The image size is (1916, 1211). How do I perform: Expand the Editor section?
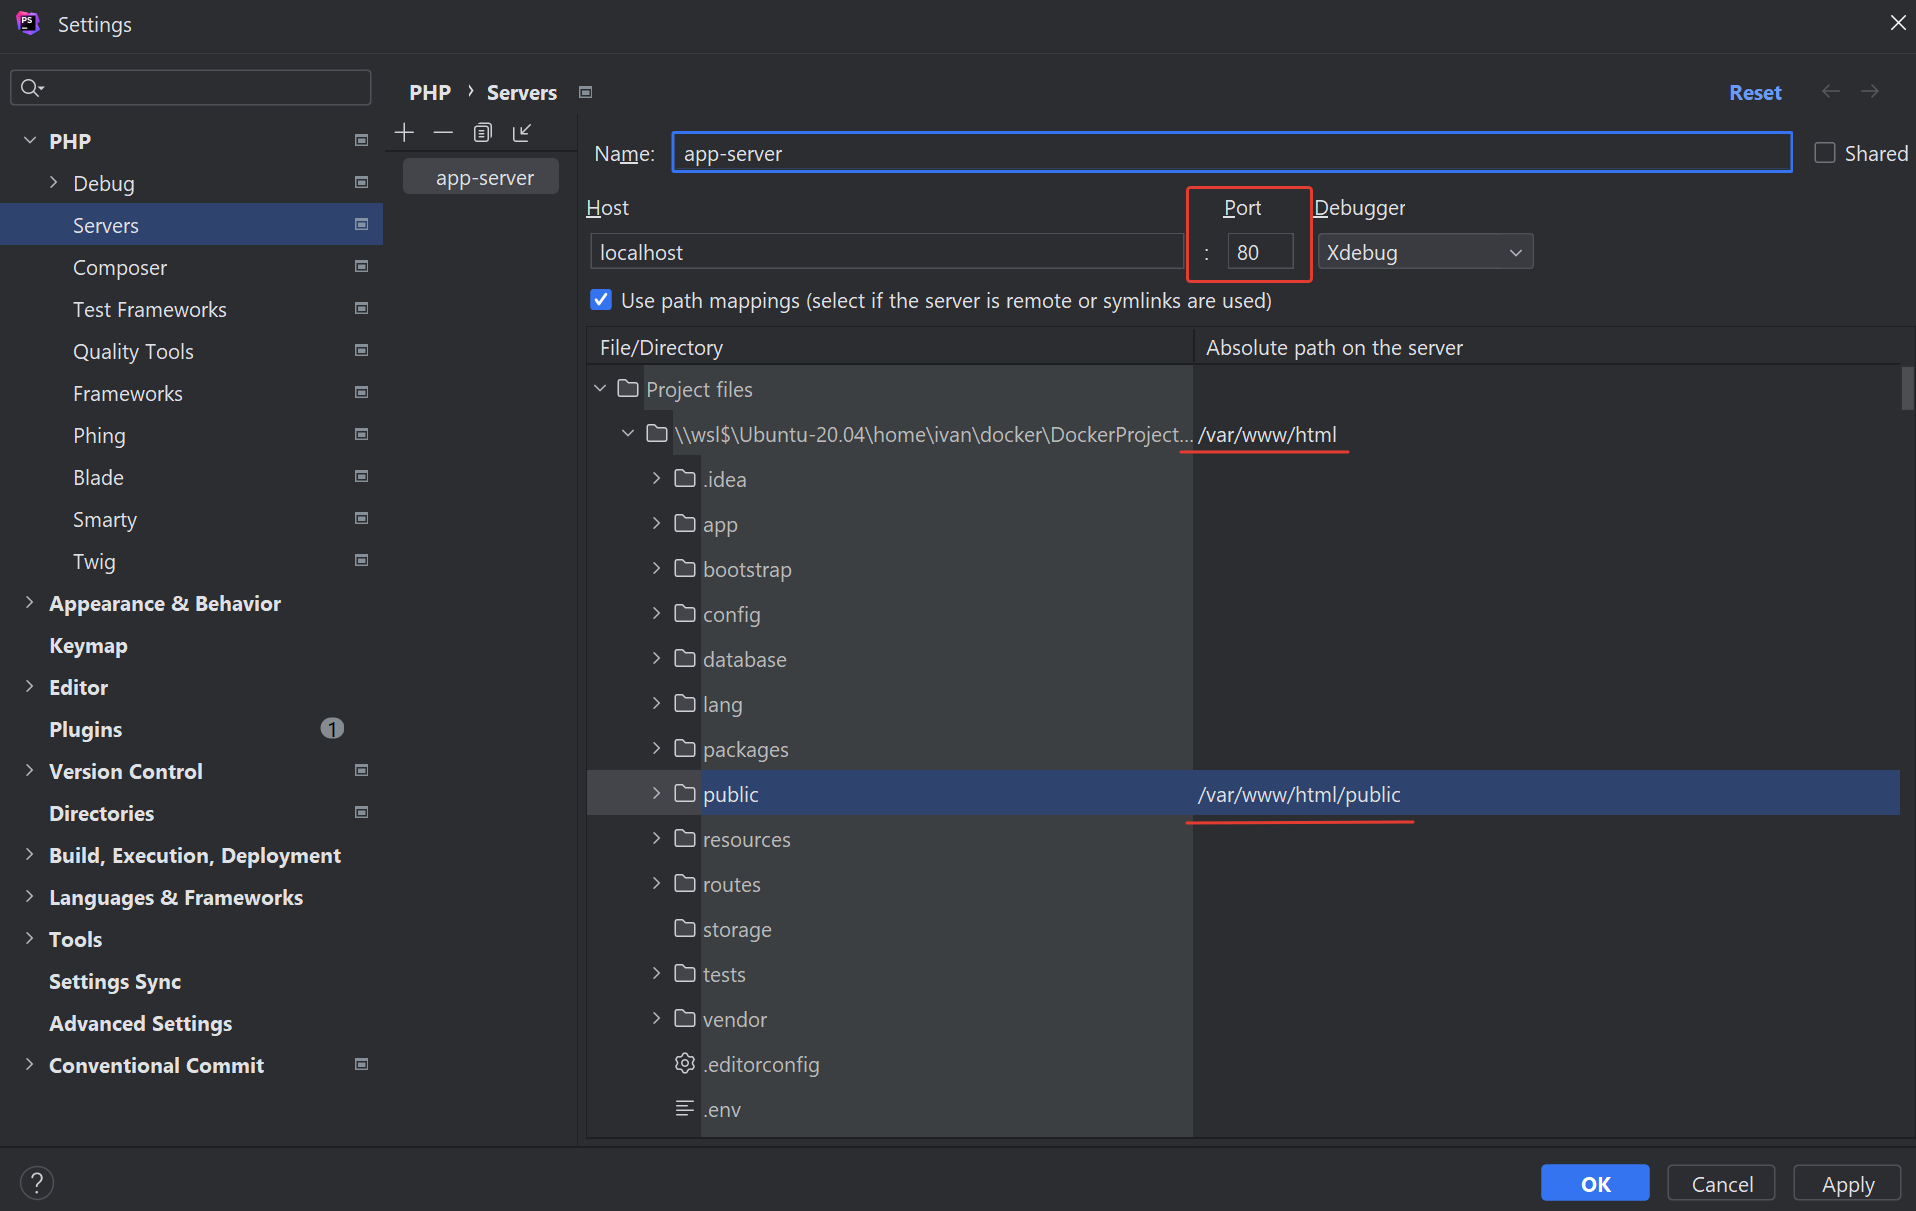[x=30, y=687]
